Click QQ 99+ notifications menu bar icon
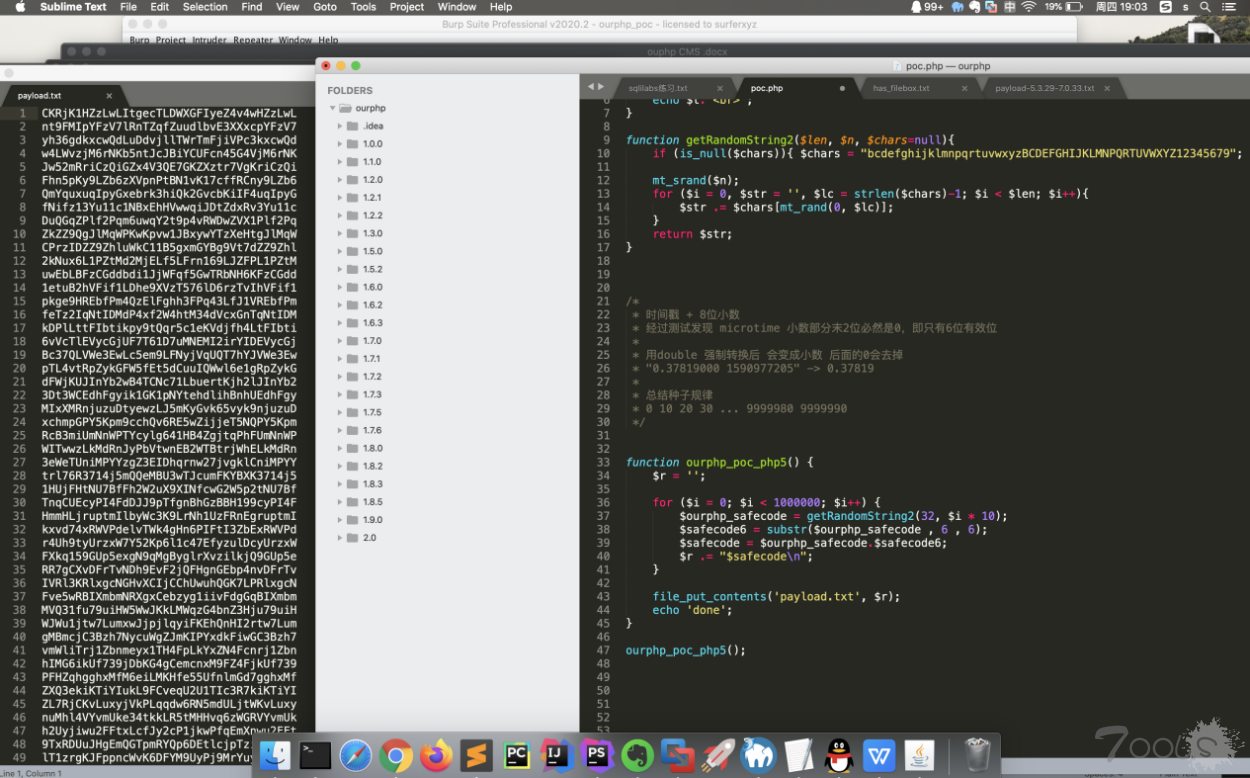1250x778 pixels. tap(926, 7)
